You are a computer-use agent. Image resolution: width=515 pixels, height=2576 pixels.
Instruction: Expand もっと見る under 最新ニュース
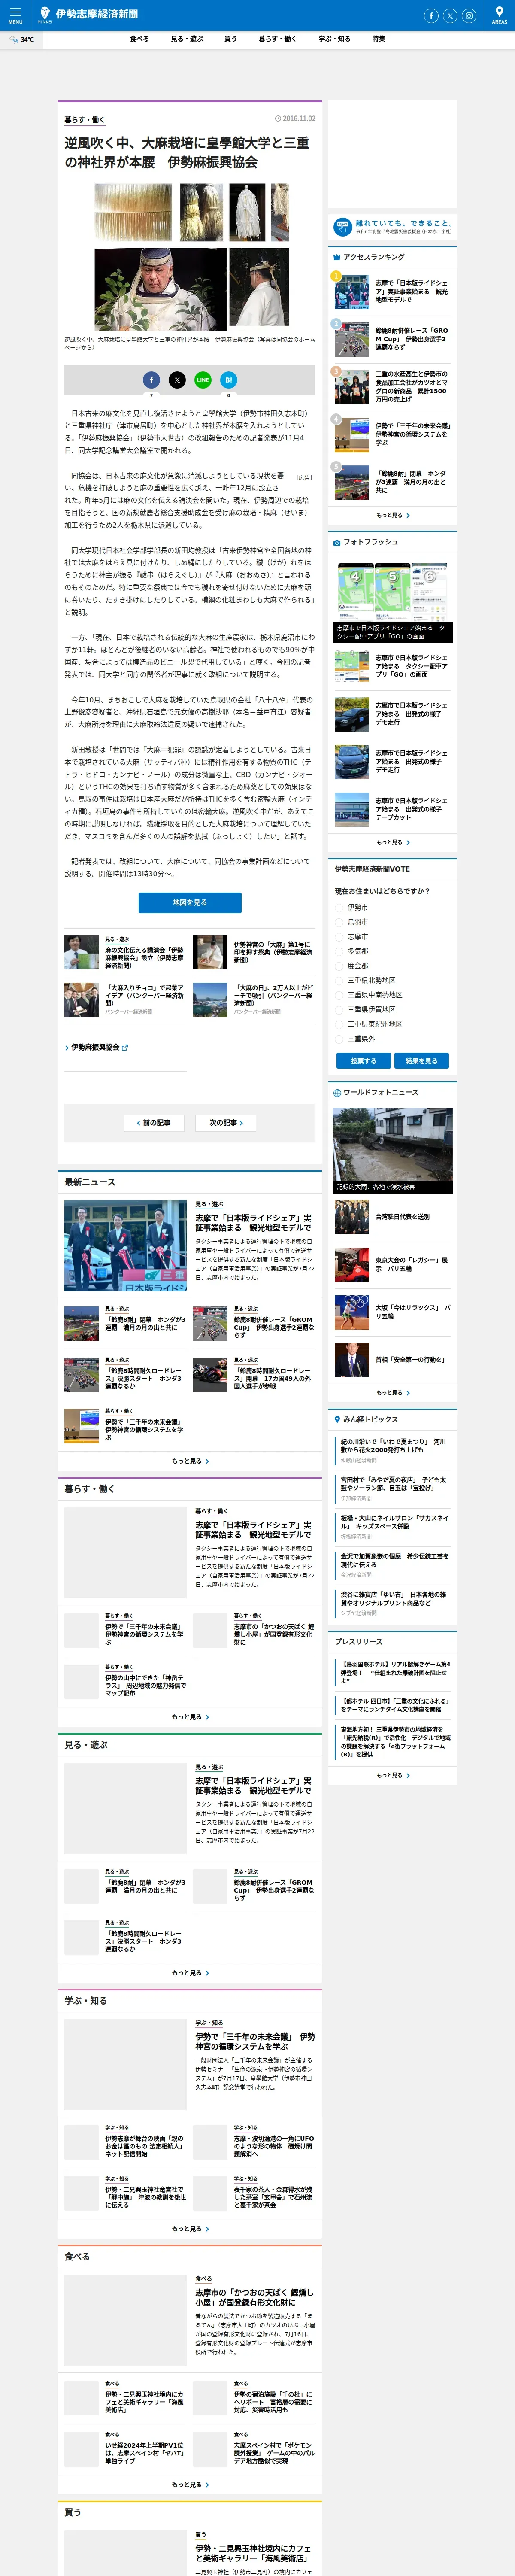(x=190, y=1461)
